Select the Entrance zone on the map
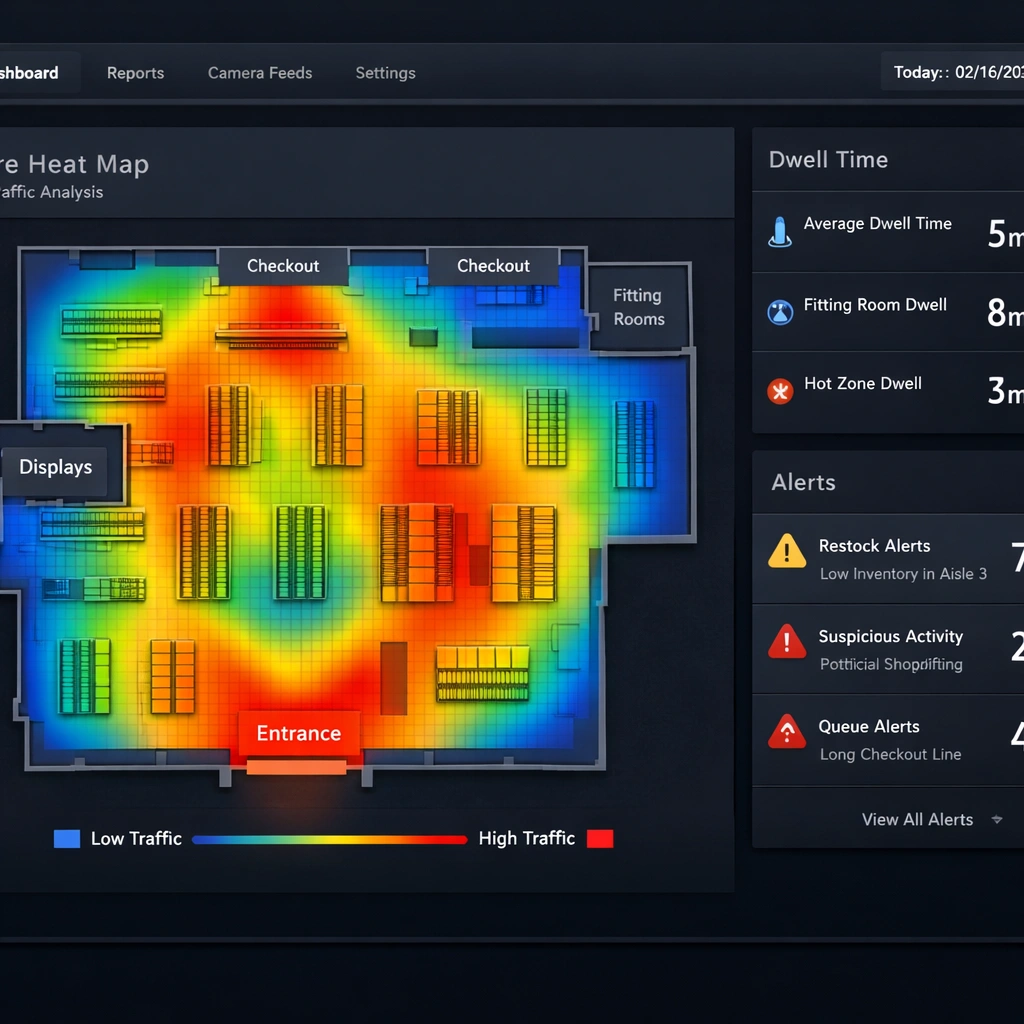This screenshot has height=1024, width=1024. coord(298,734)
